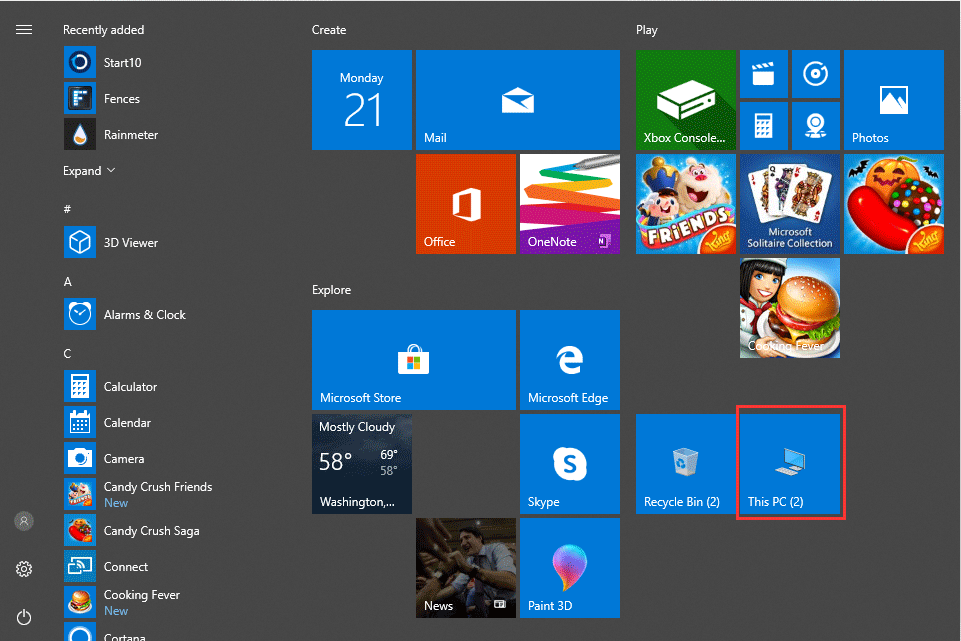Open Candy Crush Friends game tile
The image size is (961, 641).
pyautogui.click(x=686, y=204)
